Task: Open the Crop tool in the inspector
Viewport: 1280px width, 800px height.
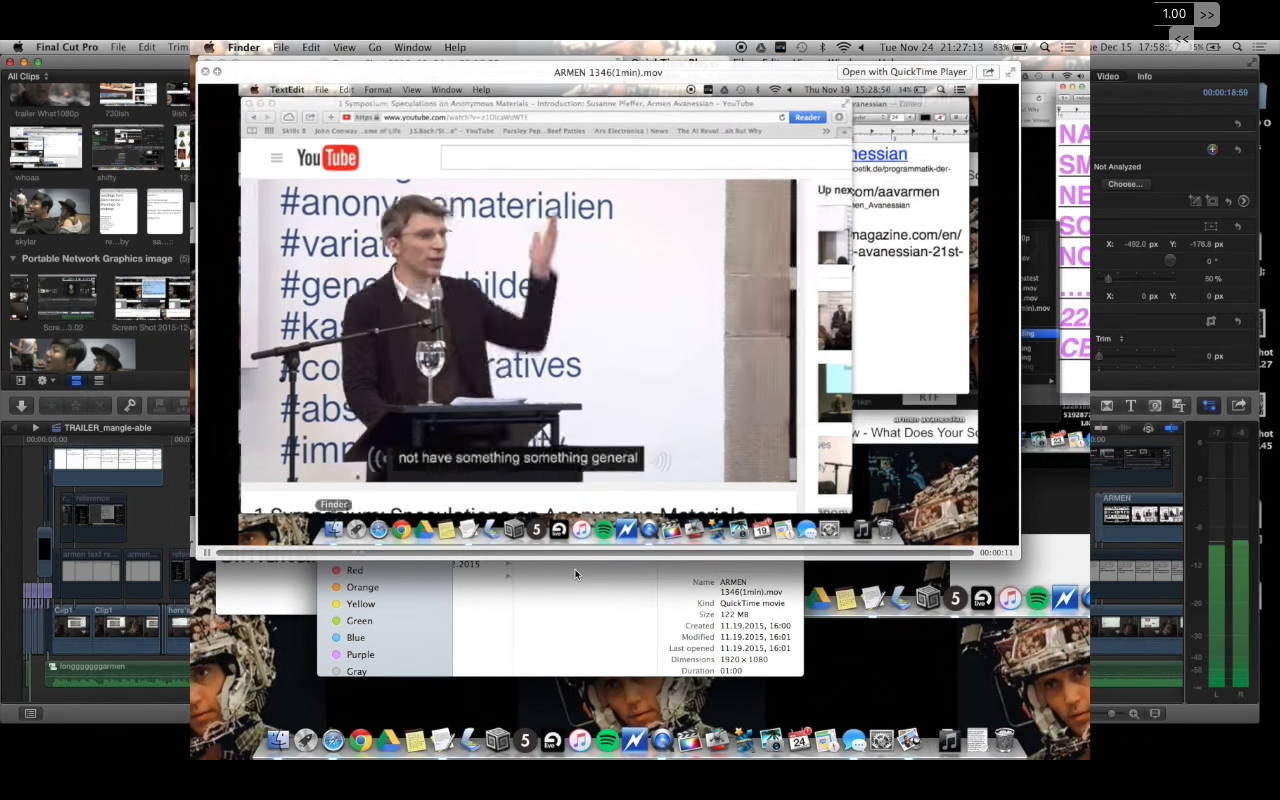Action: click(1211, 321)
